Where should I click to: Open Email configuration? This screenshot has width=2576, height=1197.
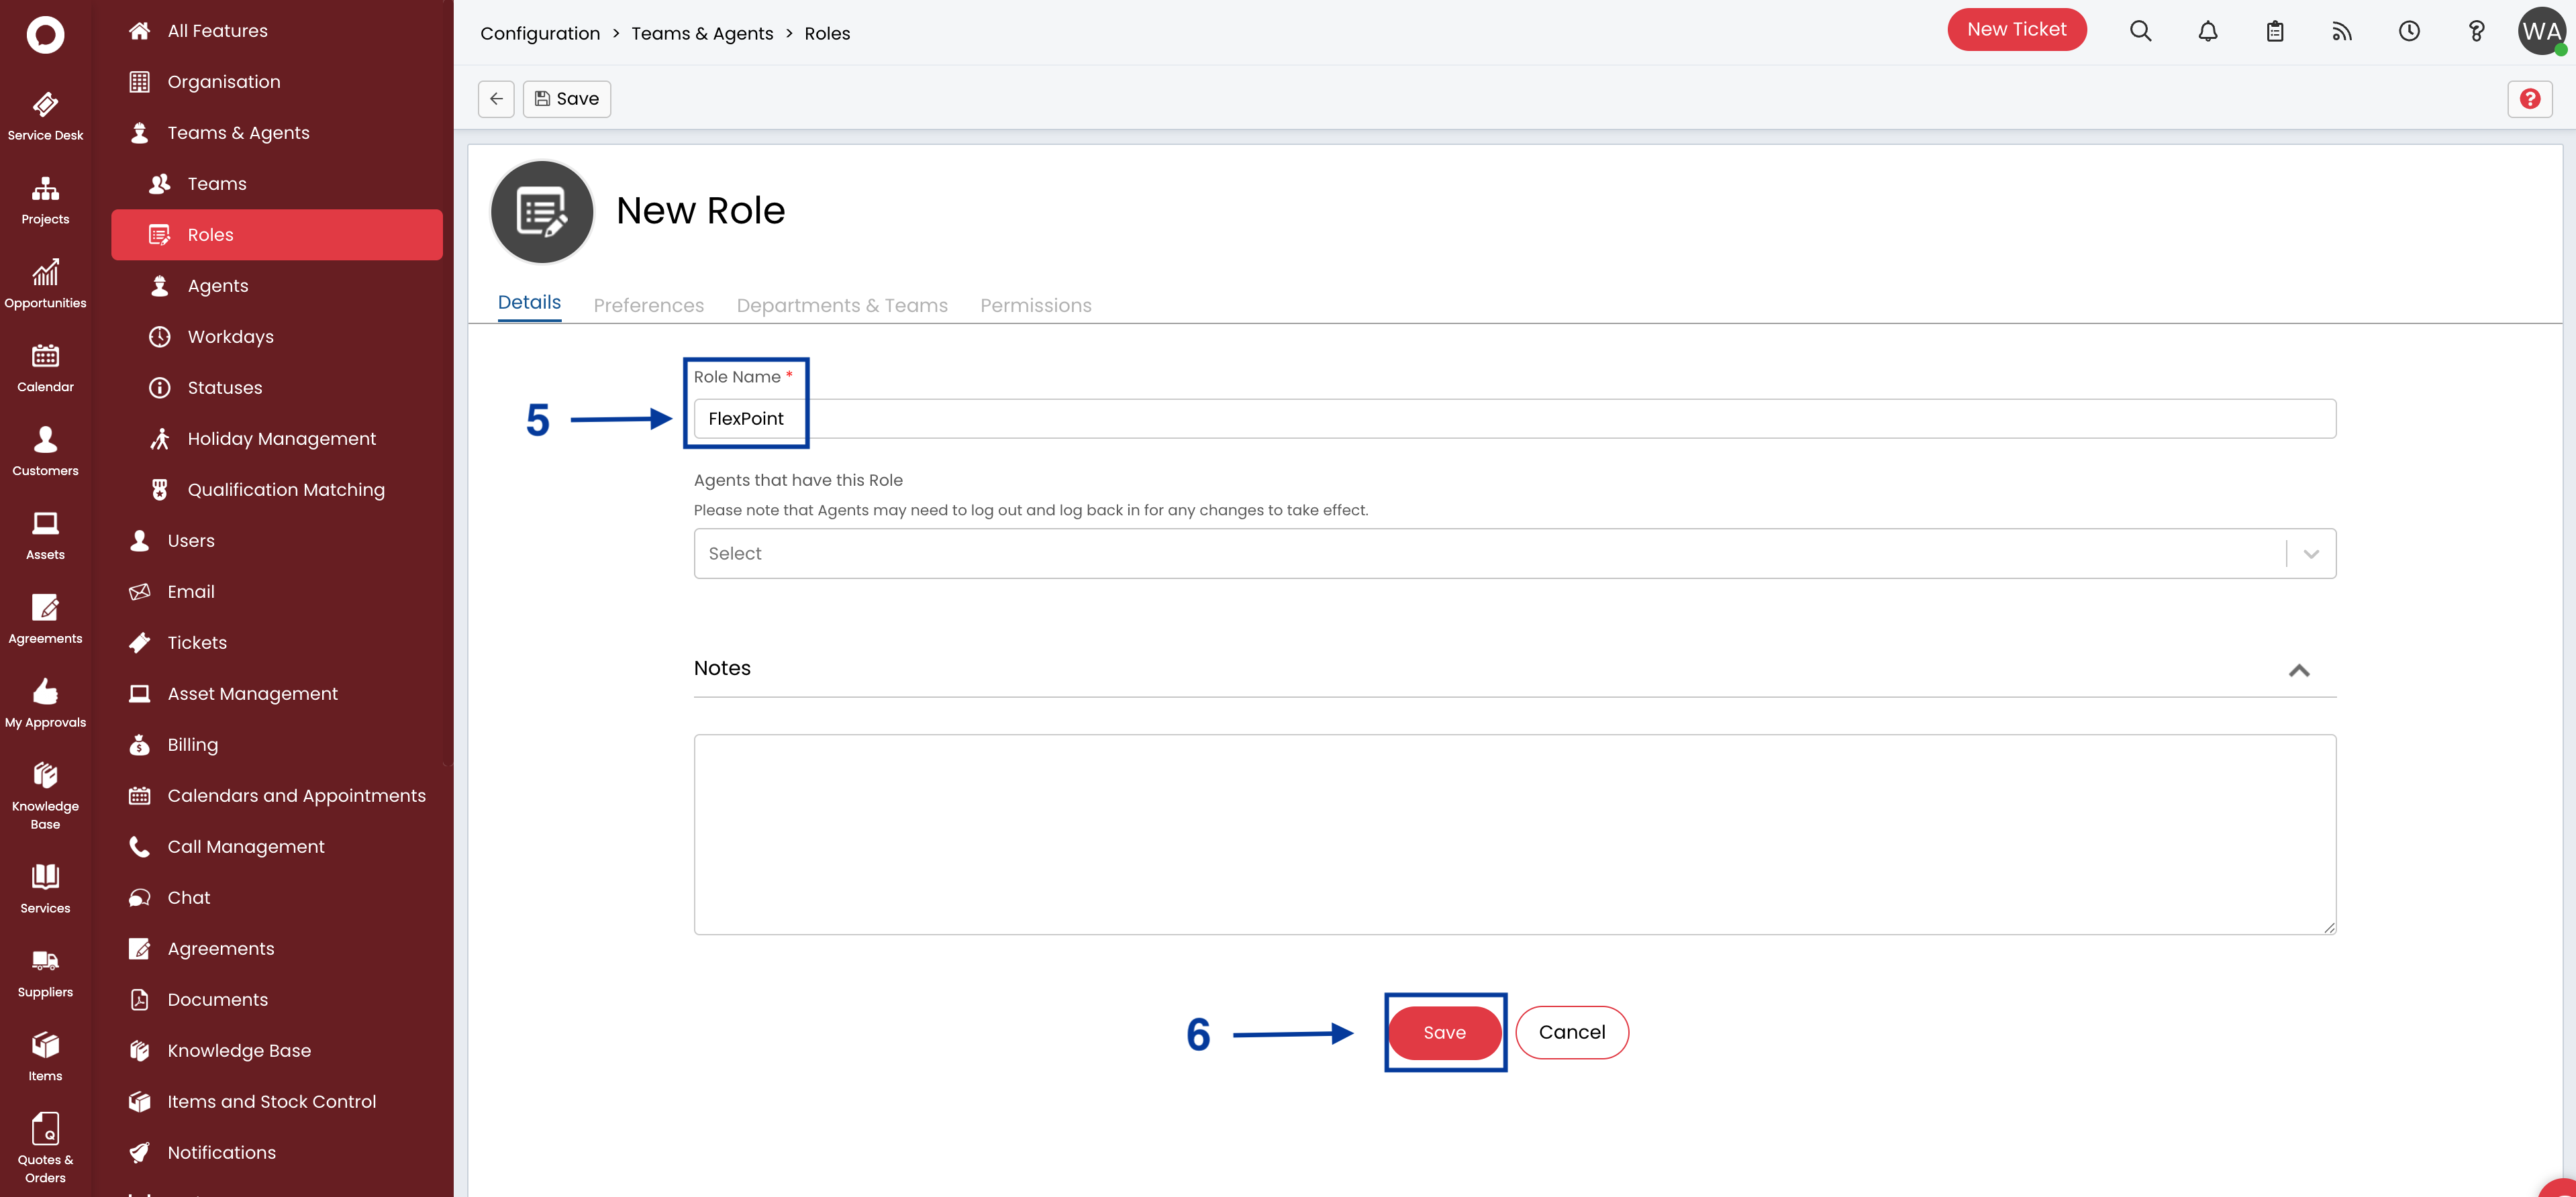click(x=276, y=592)
